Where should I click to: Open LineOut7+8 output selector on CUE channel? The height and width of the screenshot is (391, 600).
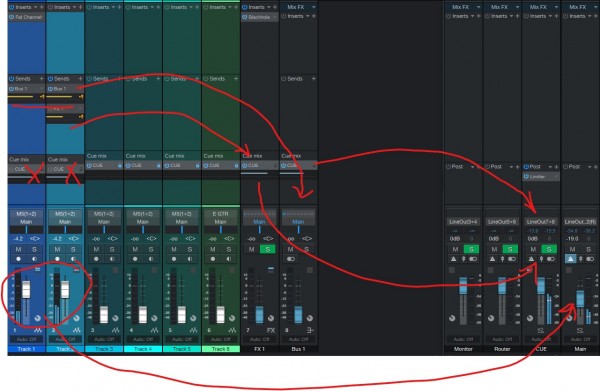(541, 222)
